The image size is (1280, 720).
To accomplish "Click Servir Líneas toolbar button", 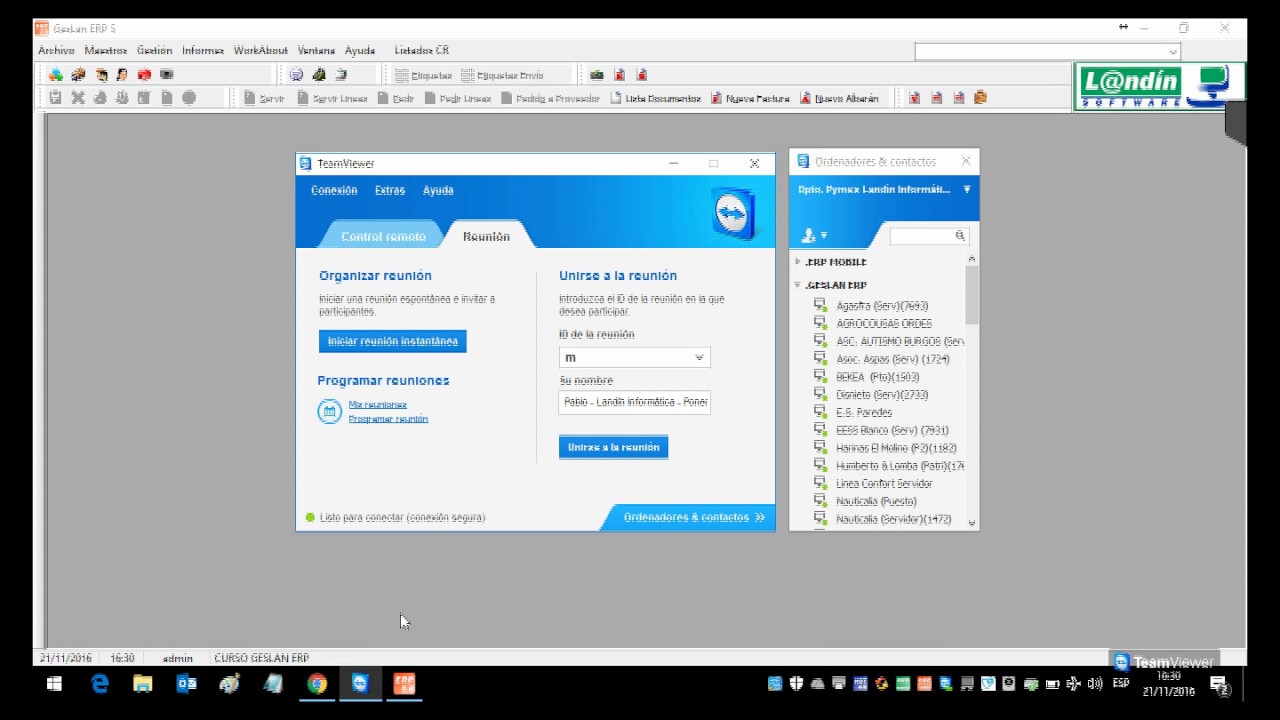I will pos(333,98).
